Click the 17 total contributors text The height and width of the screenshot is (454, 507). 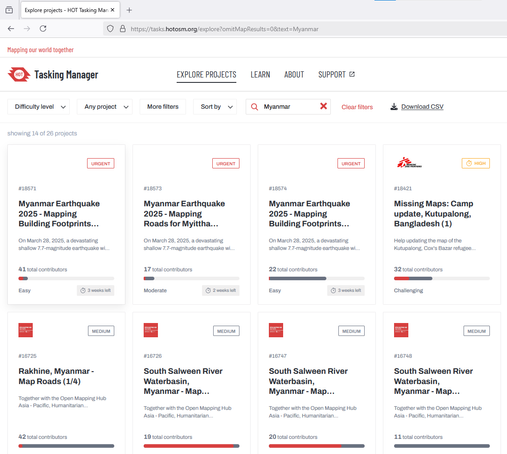click(168, 269)
